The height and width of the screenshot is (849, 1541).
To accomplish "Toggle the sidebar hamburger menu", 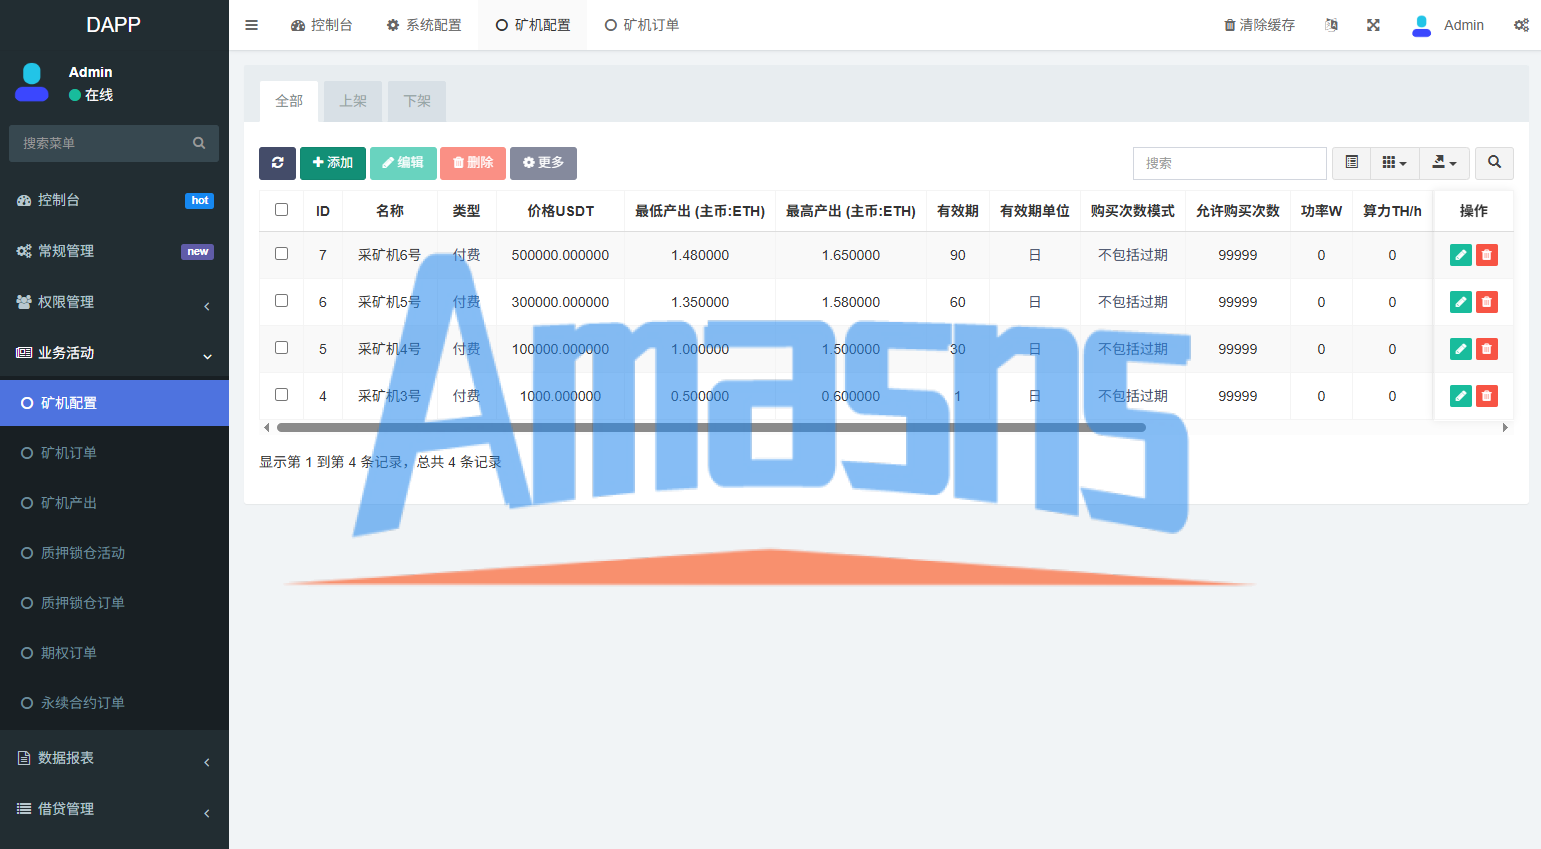I will coord(252,25).
